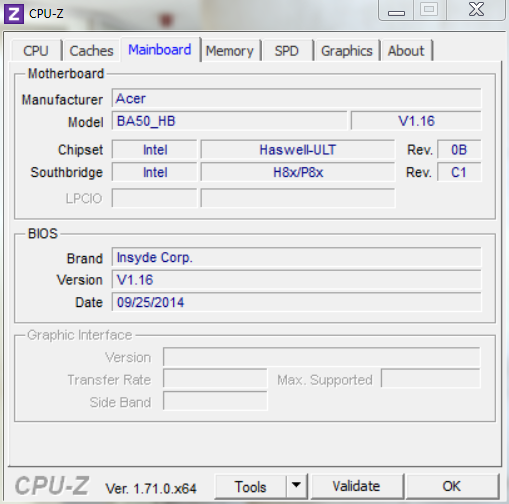The image size is (509, 504).
Task: Click the Chipset label
Action: pos(80,150)
